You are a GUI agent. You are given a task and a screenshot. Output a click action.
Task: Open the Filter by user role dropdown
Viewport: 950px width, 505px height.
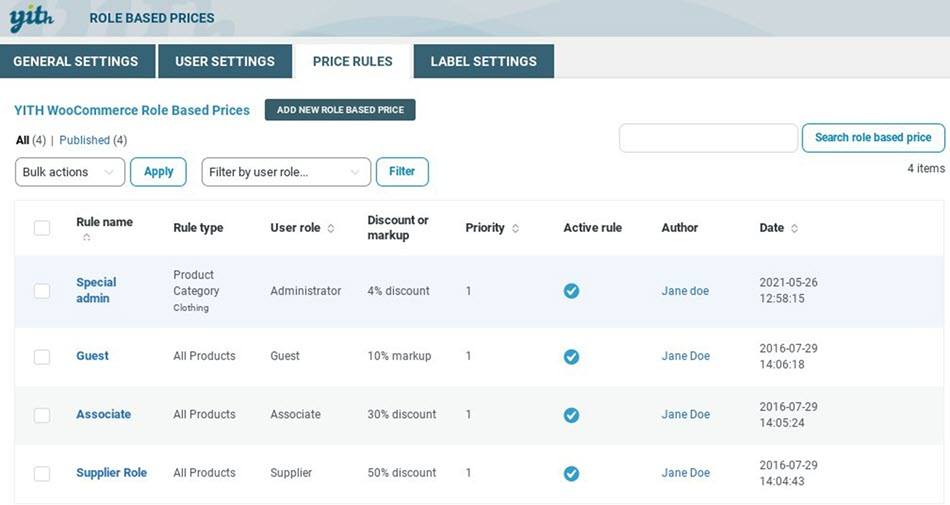click(x=286, y=172)
